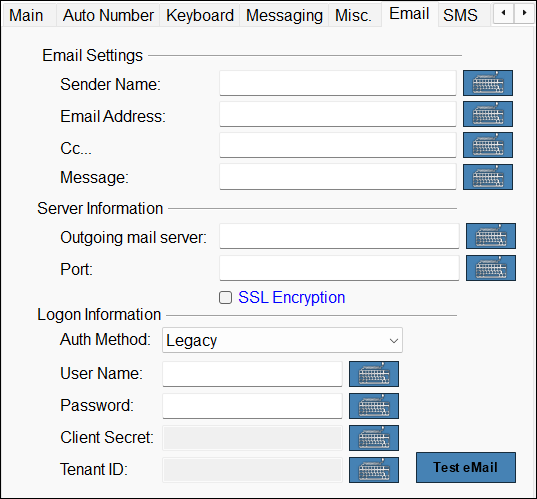Focus the Port input field
Screen dimensions: 537x499
coord(339,268)
